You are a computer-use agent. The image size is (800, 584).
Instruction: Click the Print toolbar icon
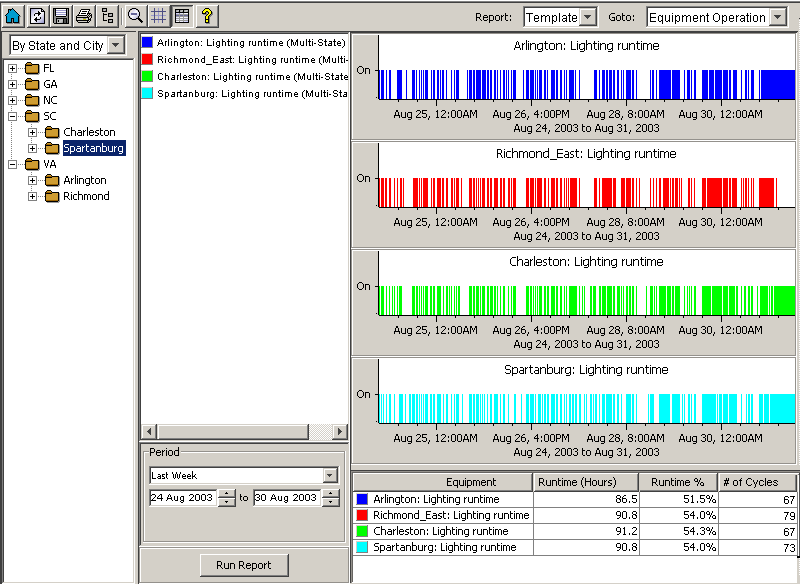tap(85, 16)
